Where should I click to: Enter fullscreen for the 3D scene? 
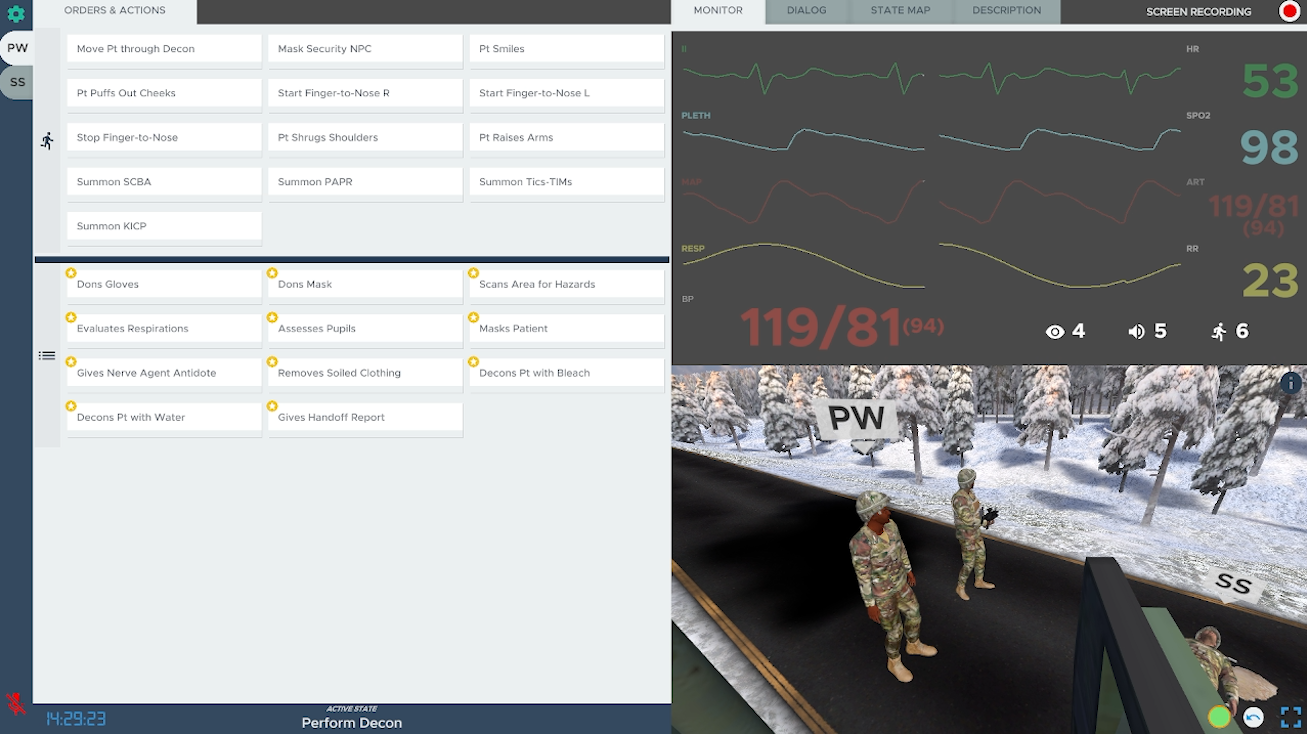click(1291, 717)
